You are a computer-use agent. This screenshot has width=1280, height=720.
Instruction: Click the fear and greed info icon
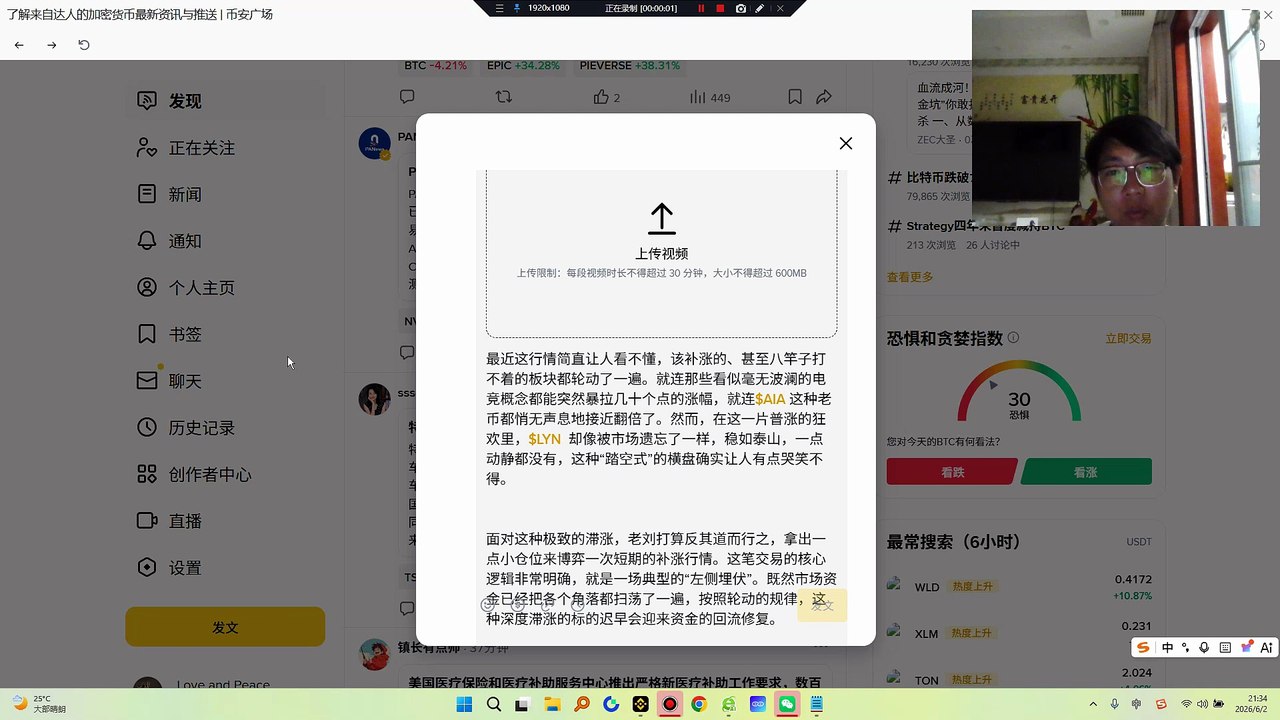click(1013, 338)
